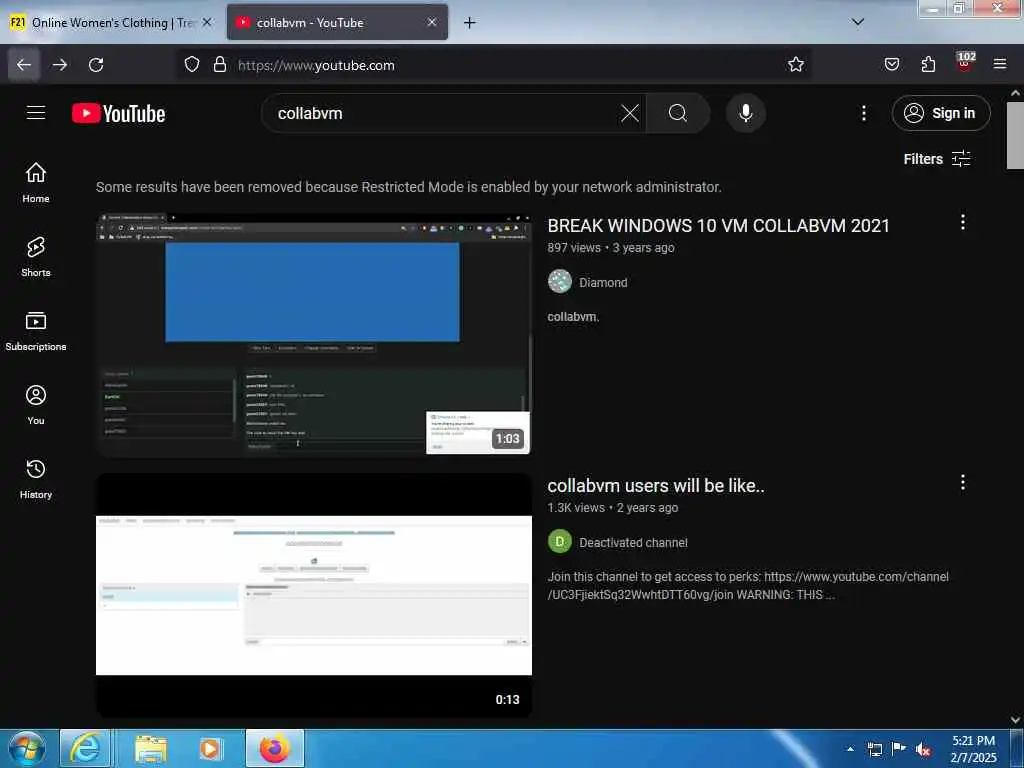Open search Filters

[x=936, y=159]
